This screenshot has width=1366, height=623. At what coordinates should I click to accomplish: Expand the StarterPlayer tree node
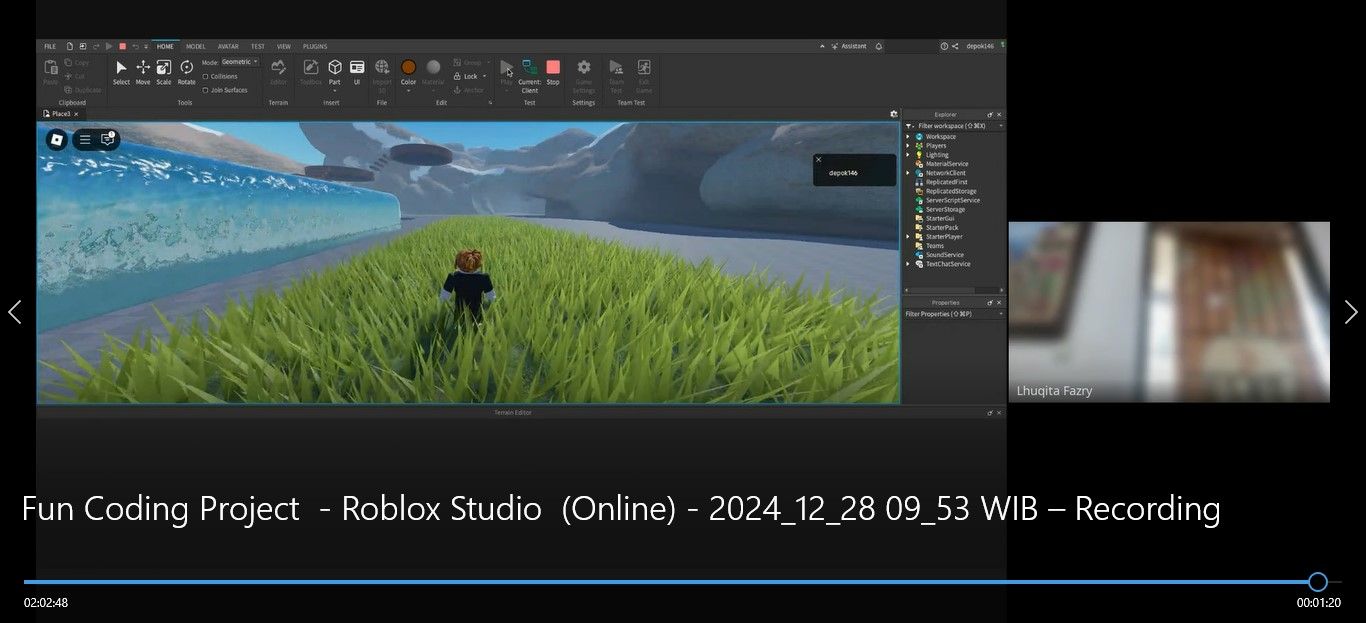pyautogui.click(x=909, y=237)
